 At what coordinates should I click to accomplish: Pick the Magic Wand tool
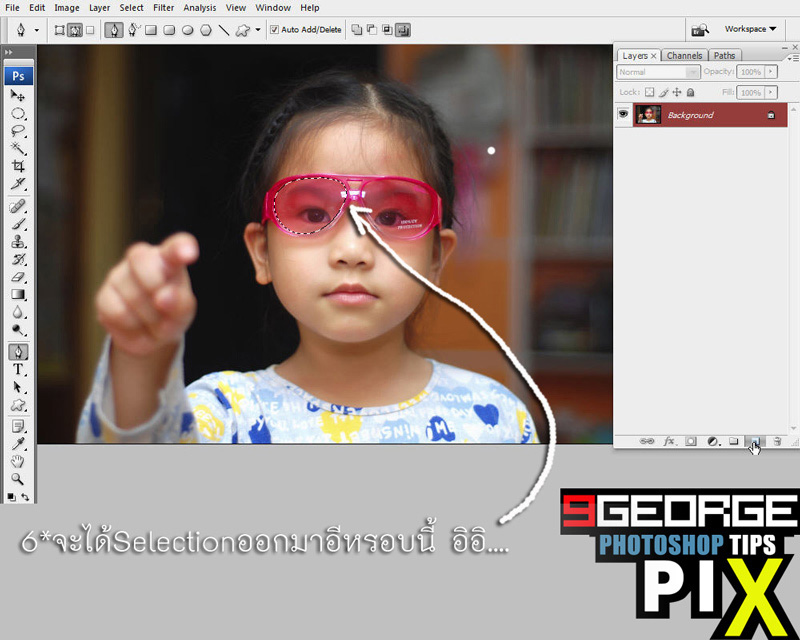click(18, 148)
